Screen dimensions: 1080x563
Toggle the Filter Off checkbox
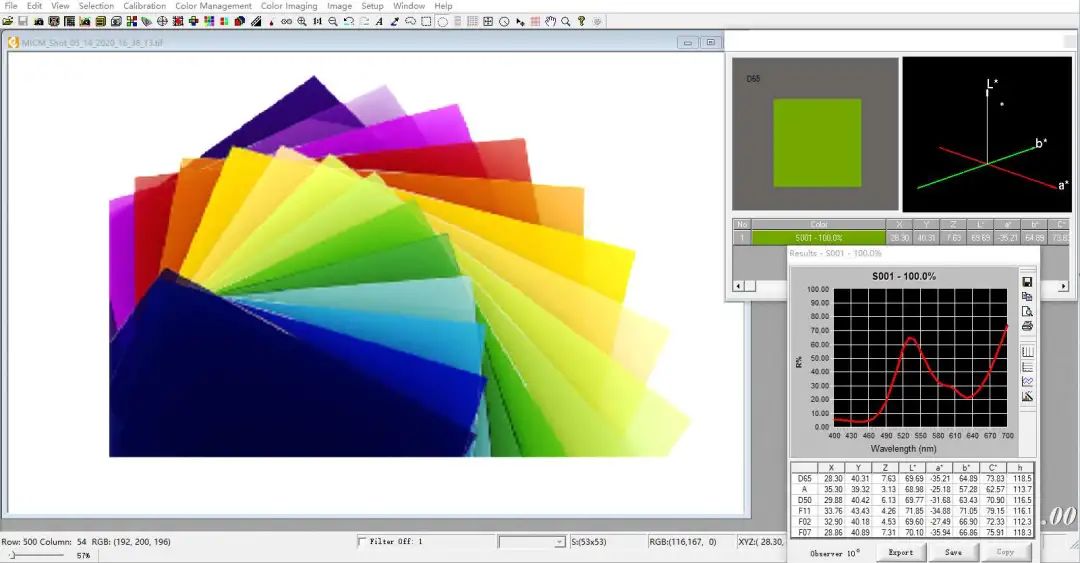pyautogui.click(x=362, y=542)
